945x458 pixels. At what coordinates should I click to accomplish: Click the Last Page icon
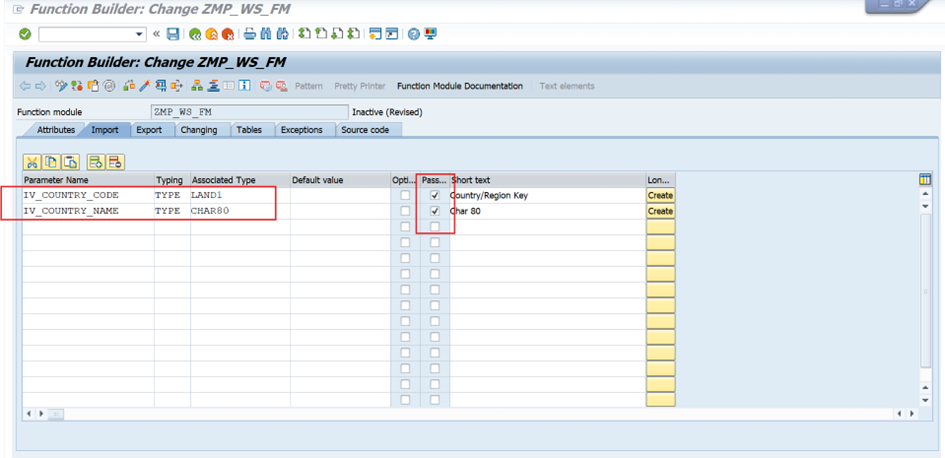click(354, 34)
